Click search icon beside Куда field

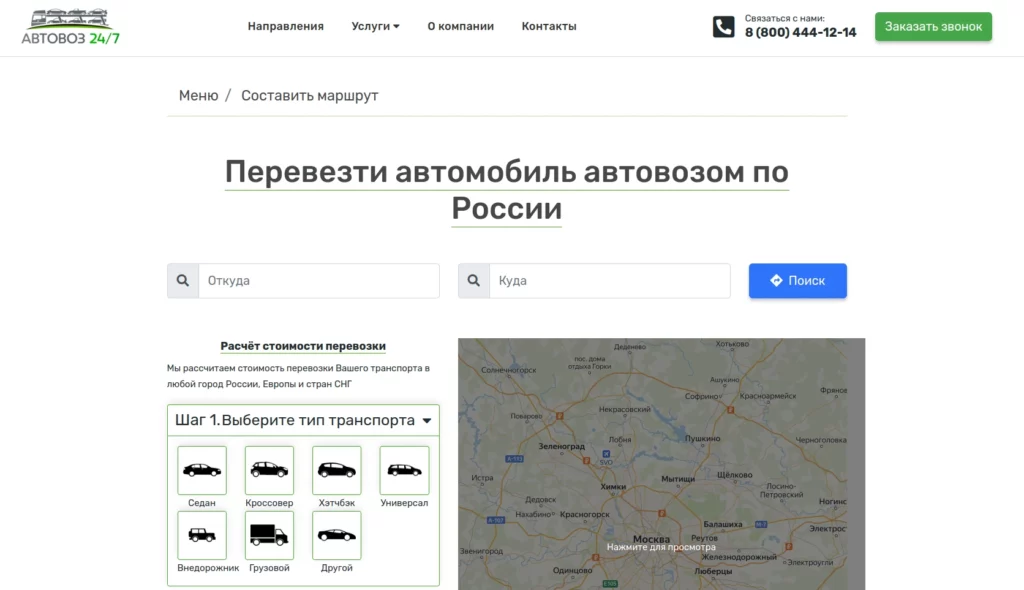474,280
